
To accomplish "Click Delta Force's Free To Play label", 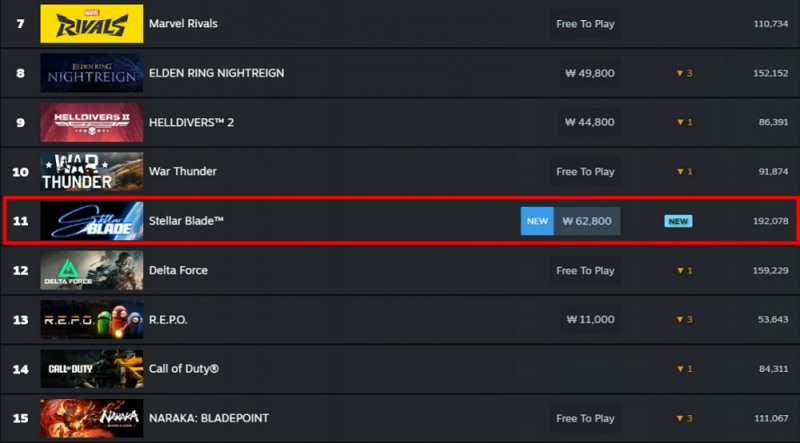I will tap(585, 270).
